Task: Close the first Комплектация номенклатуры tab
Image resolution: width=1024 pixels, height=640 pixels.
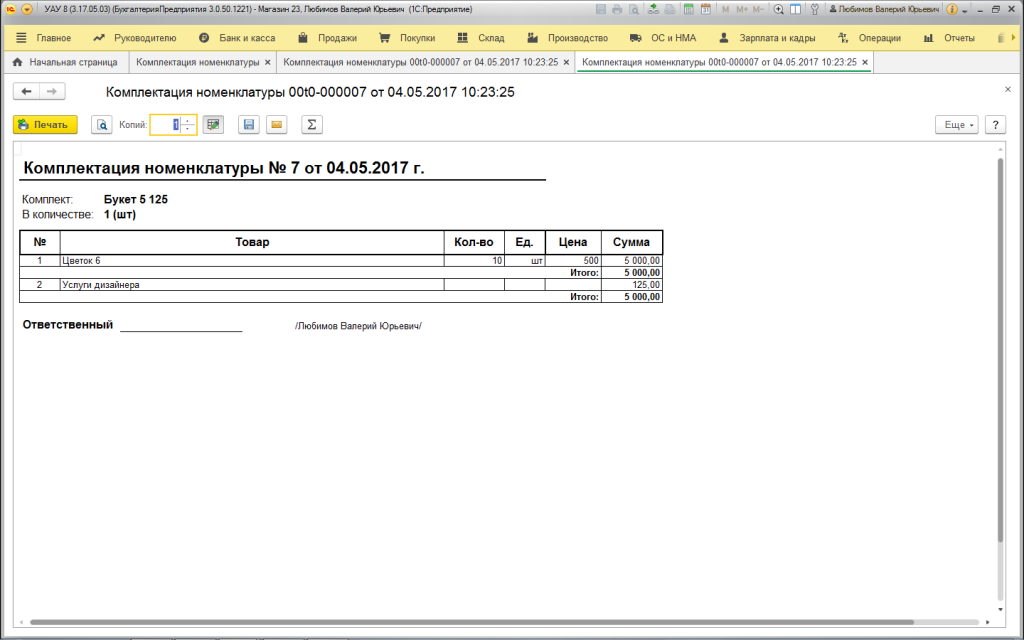Action: (x=267, y=63)
